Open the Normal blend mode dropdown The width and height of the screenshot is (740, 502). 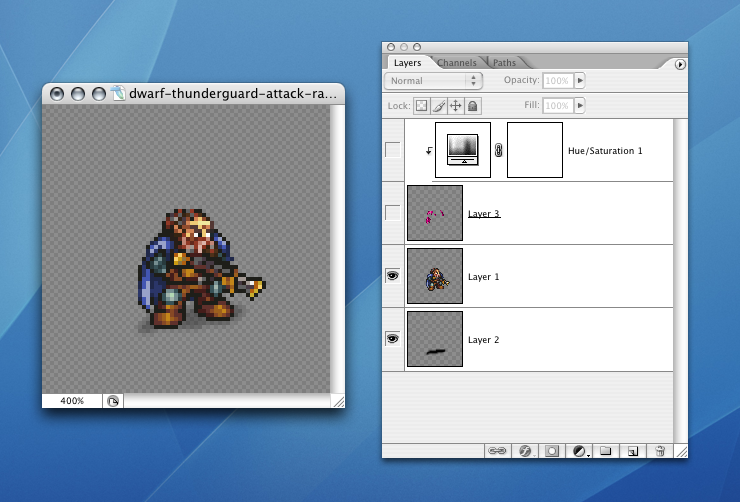pyautogui.click(x=433, y=81)
